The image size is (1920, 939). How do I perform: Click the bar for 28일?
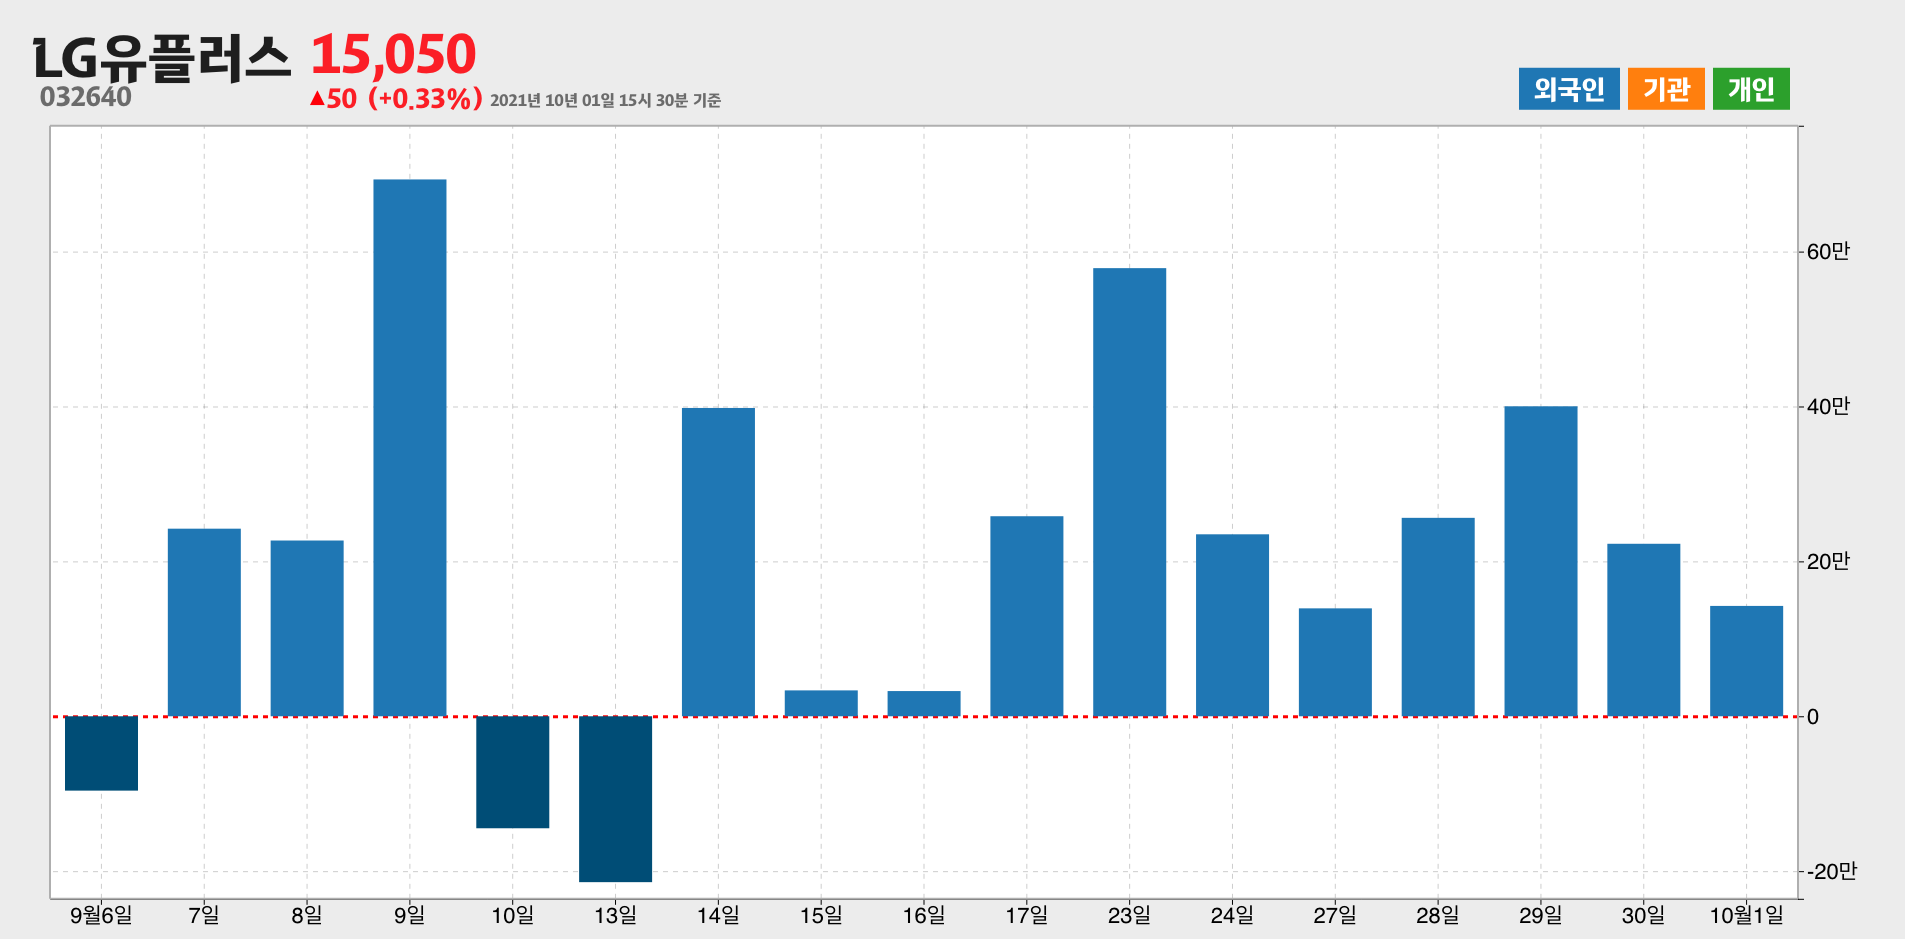[x=1438, y=617]
